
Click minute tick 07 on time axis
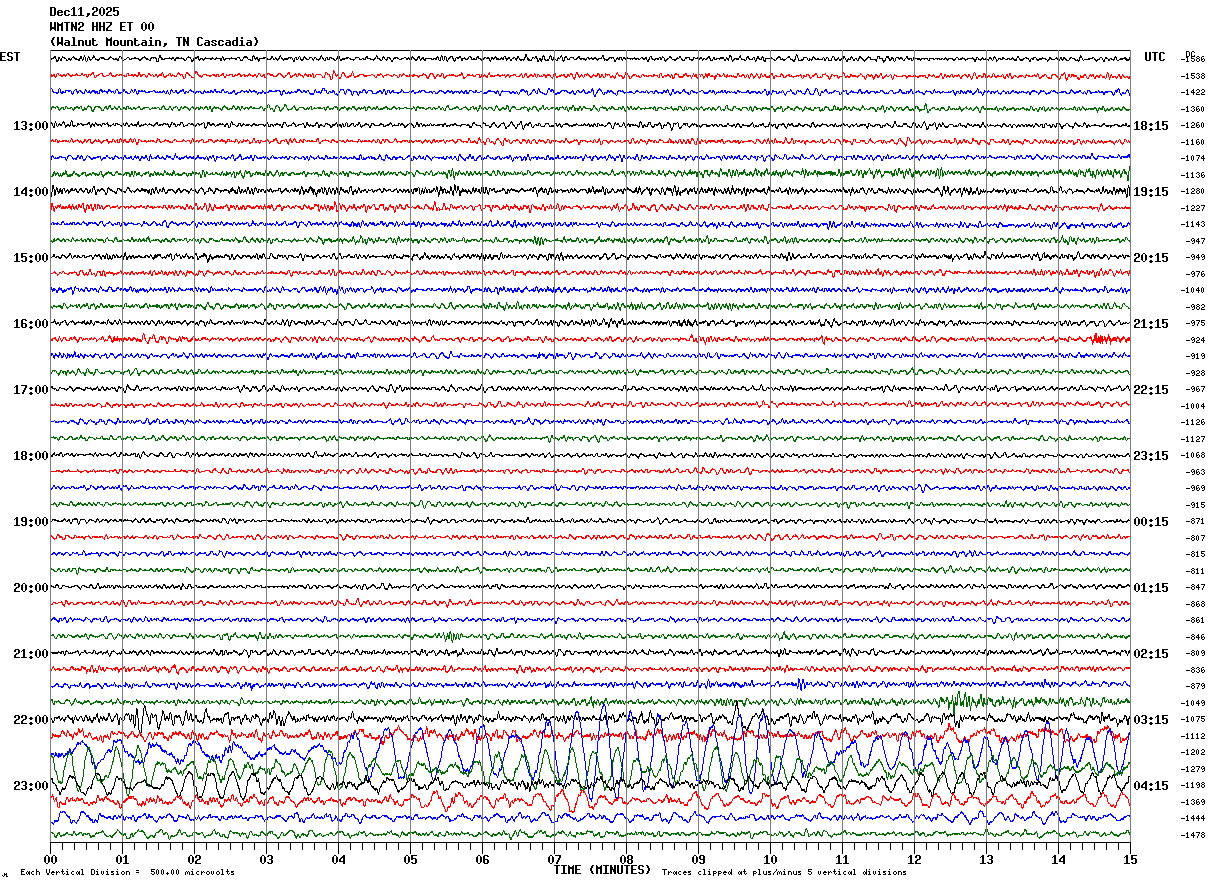[x=554, y=859]
